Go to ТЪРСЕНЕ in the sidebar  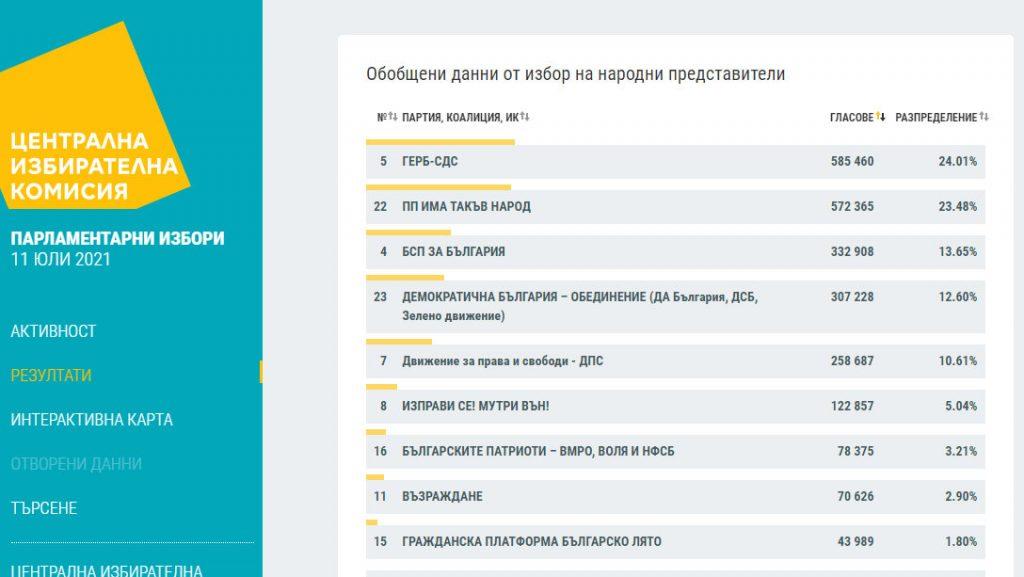[44, 508]
